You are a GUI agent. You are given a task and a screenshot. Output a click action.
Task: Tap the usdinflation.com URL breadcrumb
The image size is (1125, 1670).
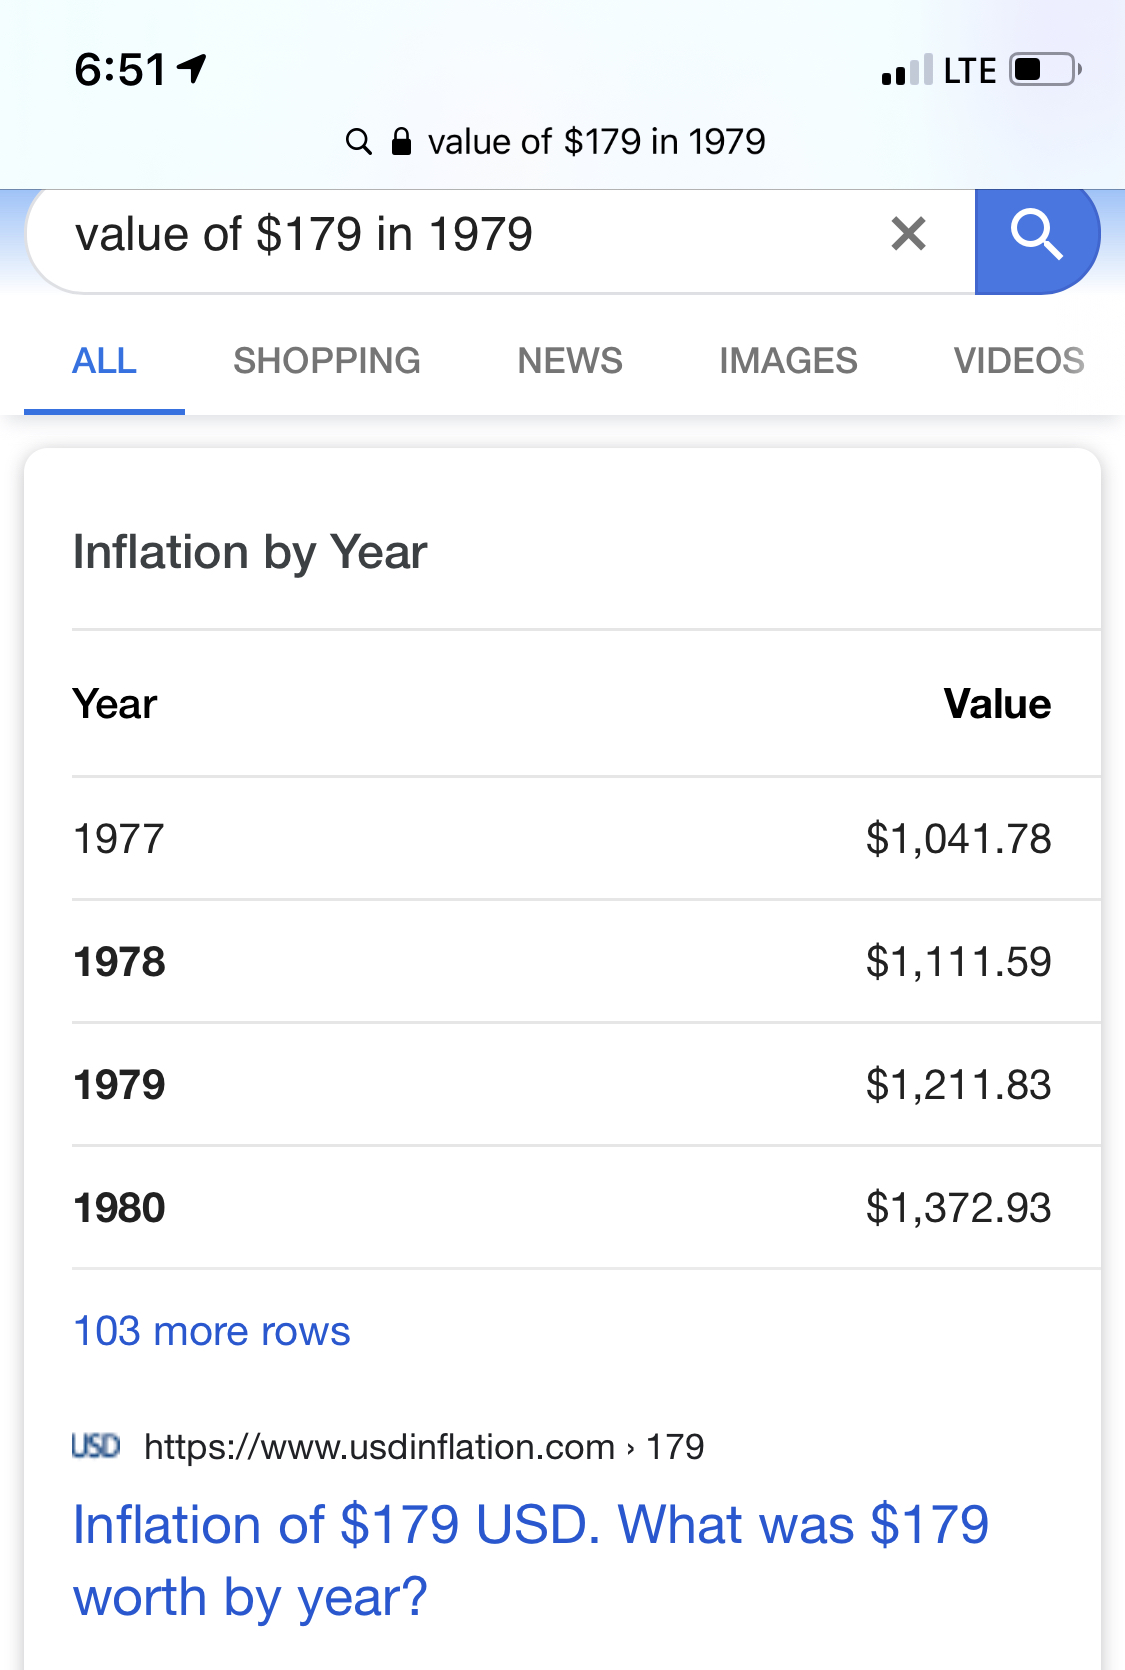pos(424,1447)
